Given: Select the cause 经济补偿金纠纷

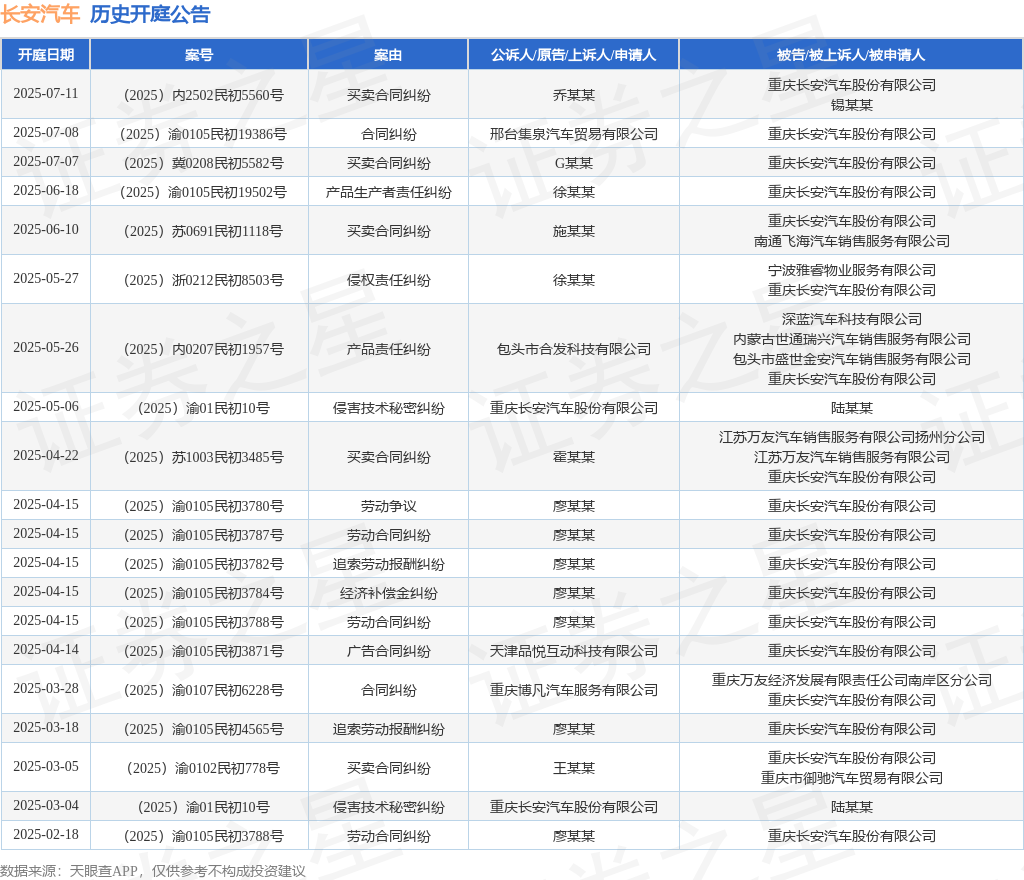Looking at the screenshot, I should click(x=388, y=593).
